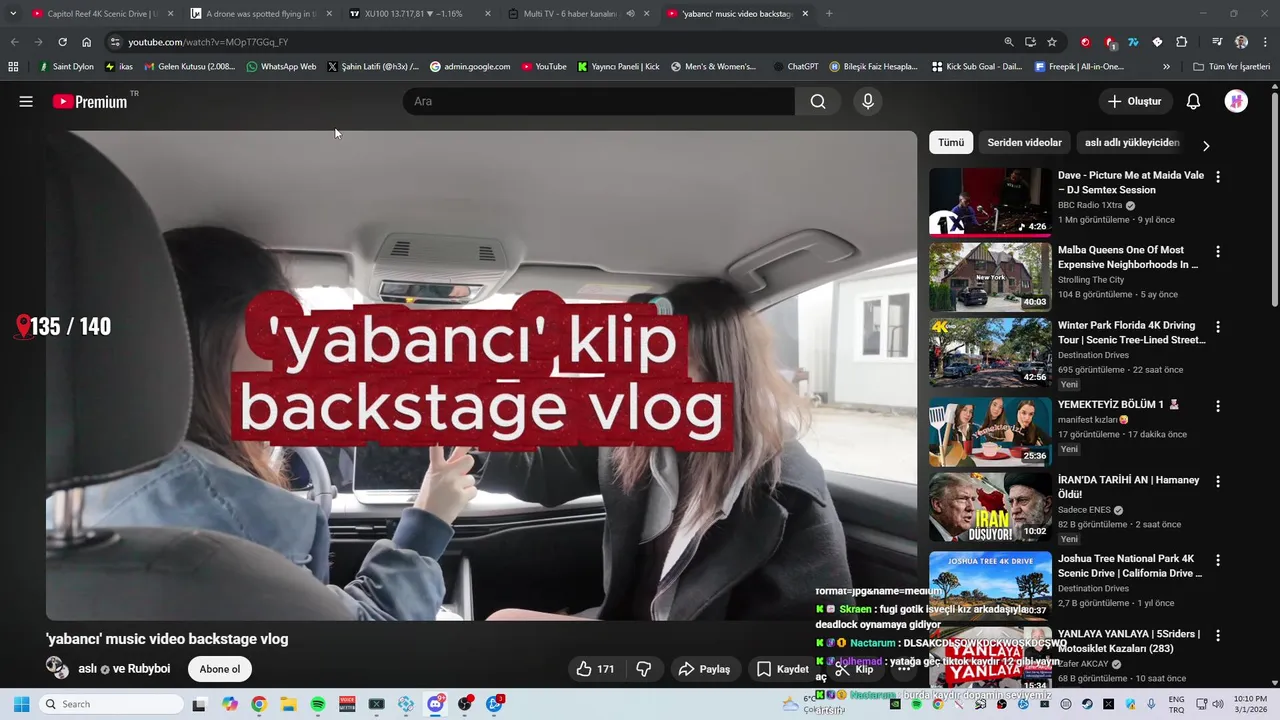Select the Seriden videolar filter chip

click(1025, 143)
